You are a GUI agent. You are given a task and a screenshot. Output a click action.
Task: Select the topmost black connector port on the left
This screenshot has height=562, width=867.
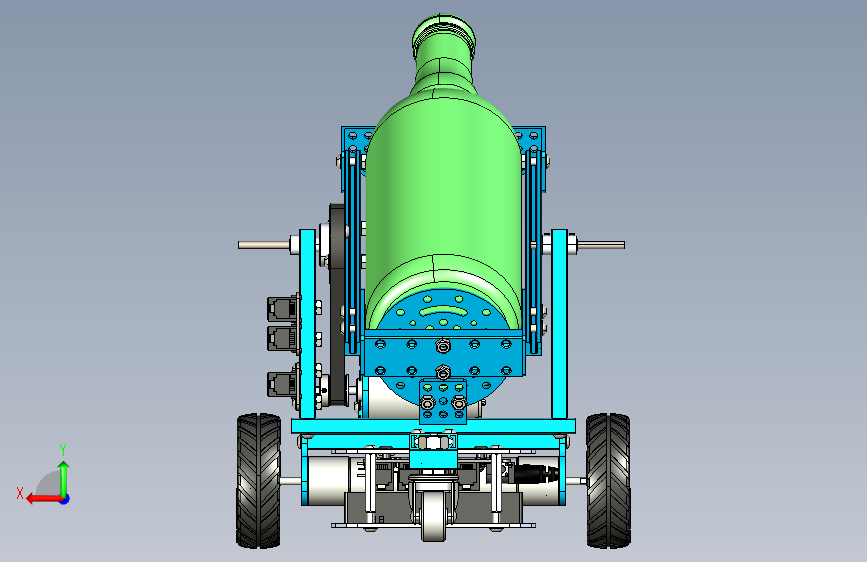[283, 309]
